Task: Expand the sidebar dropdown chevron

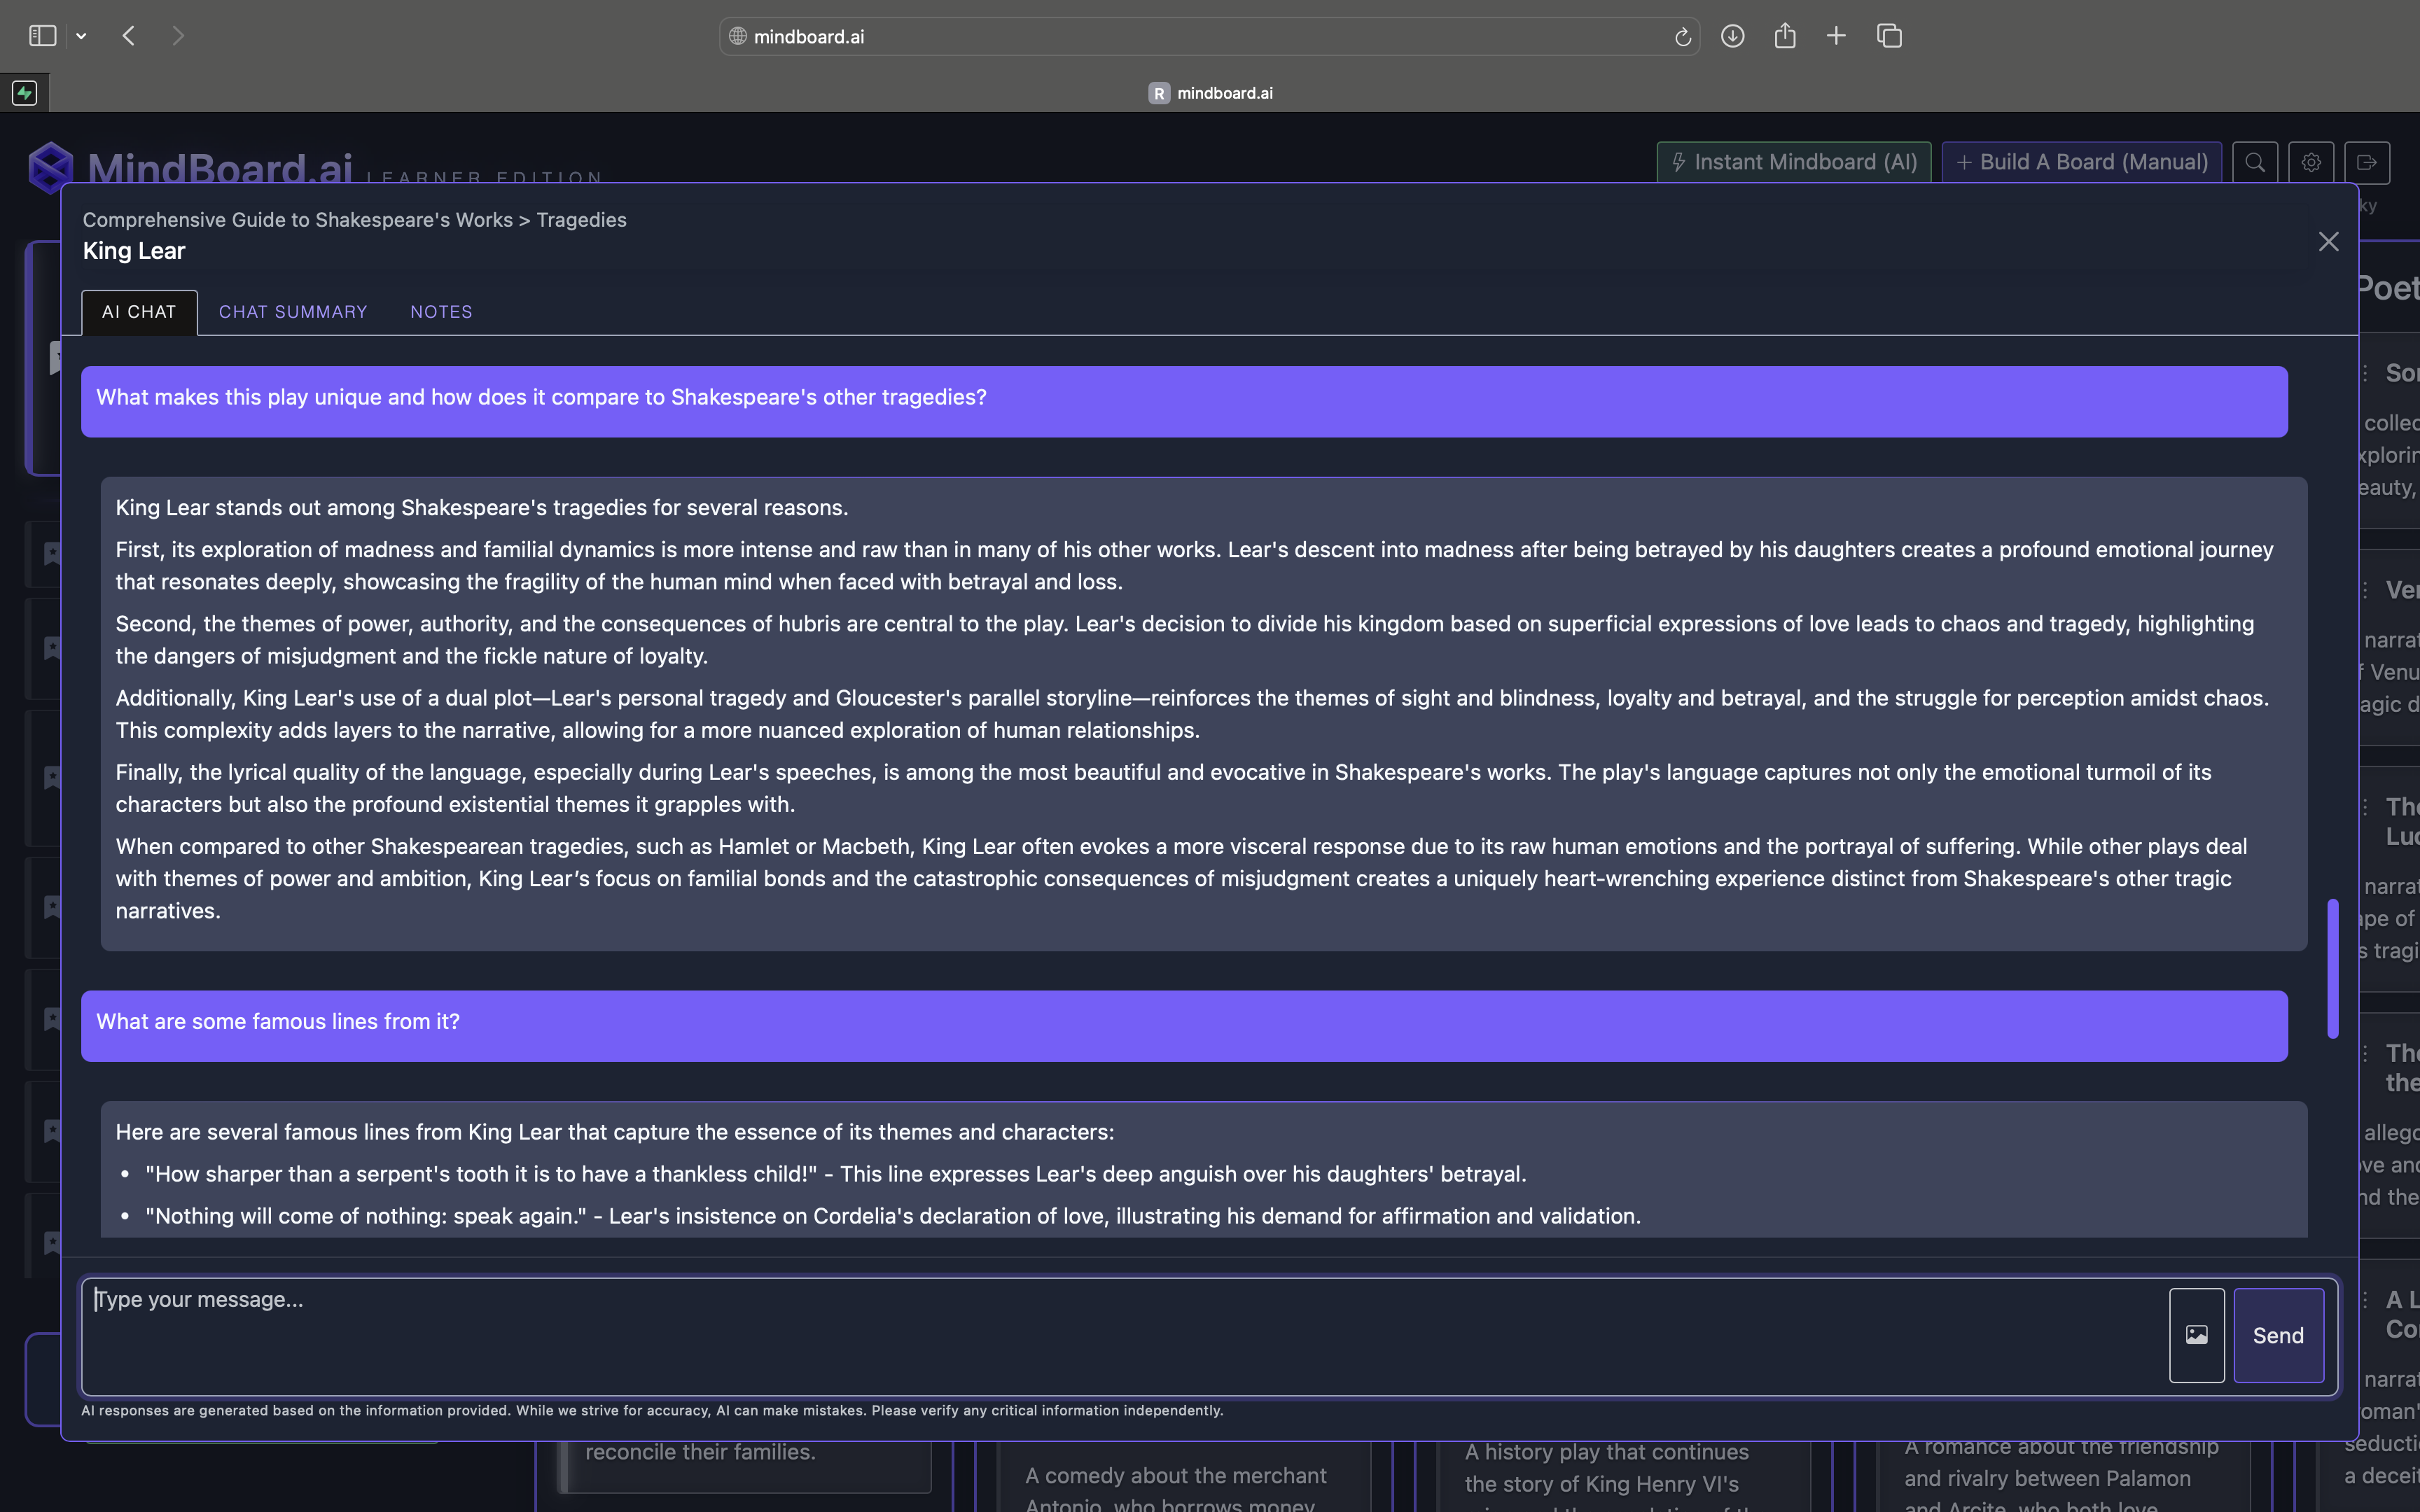Action: tap(81, 37)
